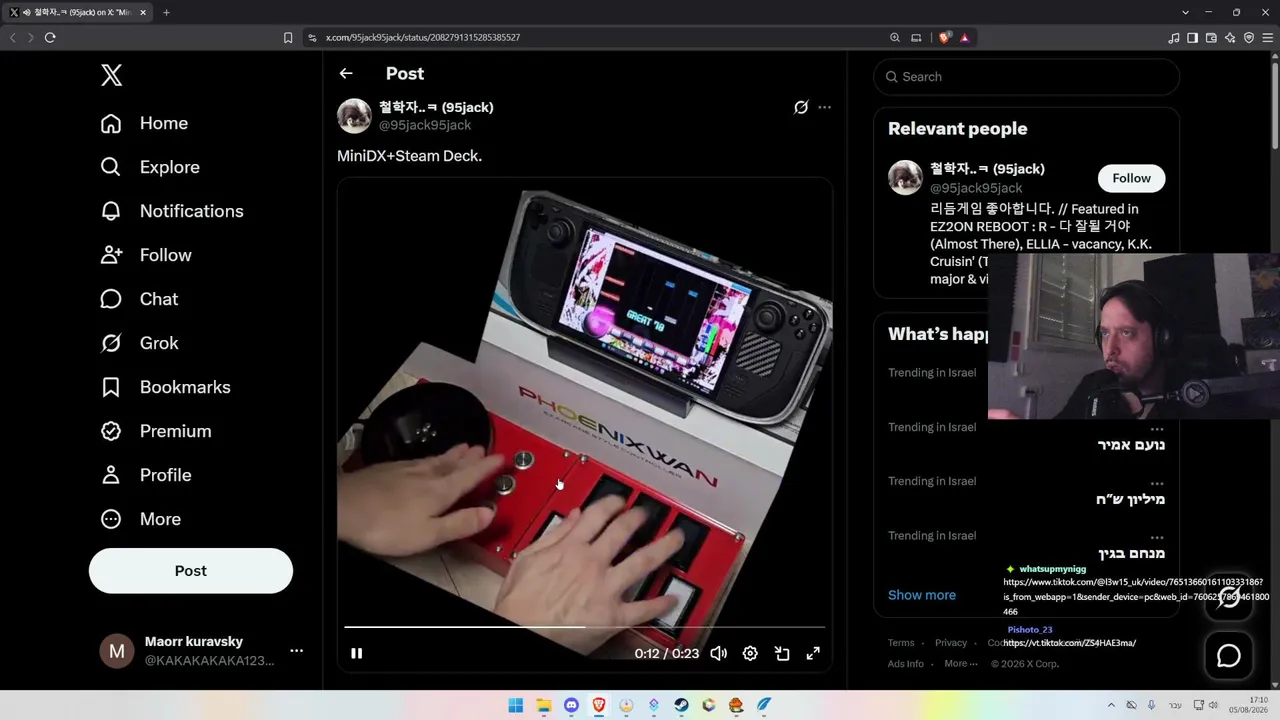1280x720 pixels.
Task: Open the post author's avatar
Action: point(354,116)
